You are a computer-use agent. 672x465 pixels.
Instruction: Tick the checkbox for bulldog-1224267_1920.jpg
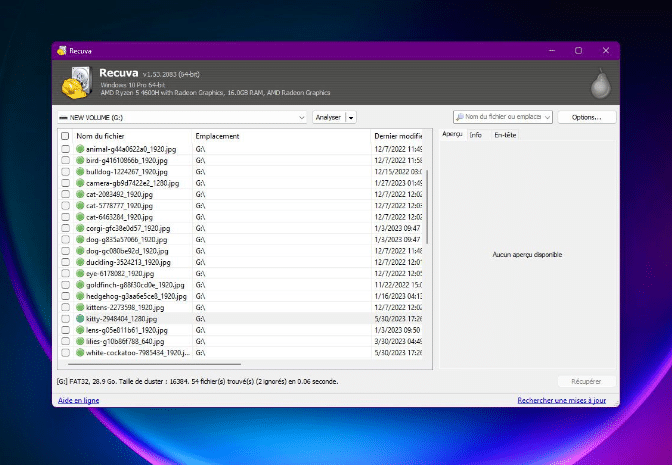[x=65, y=171]
